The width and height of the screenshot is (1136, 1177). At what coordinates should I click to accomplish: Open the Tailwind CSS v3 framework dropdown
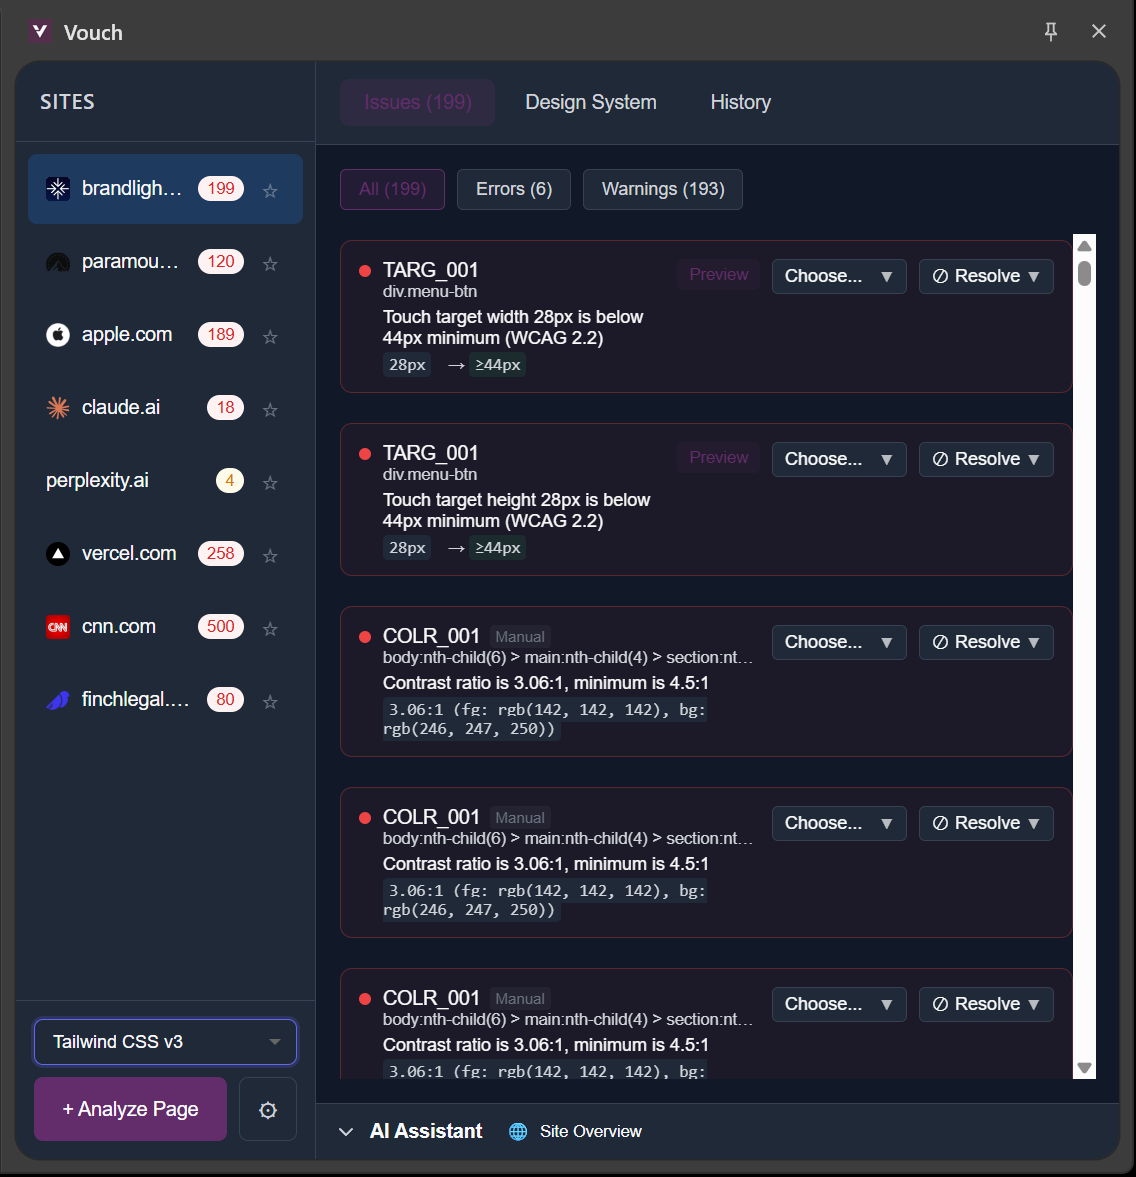165,1041
